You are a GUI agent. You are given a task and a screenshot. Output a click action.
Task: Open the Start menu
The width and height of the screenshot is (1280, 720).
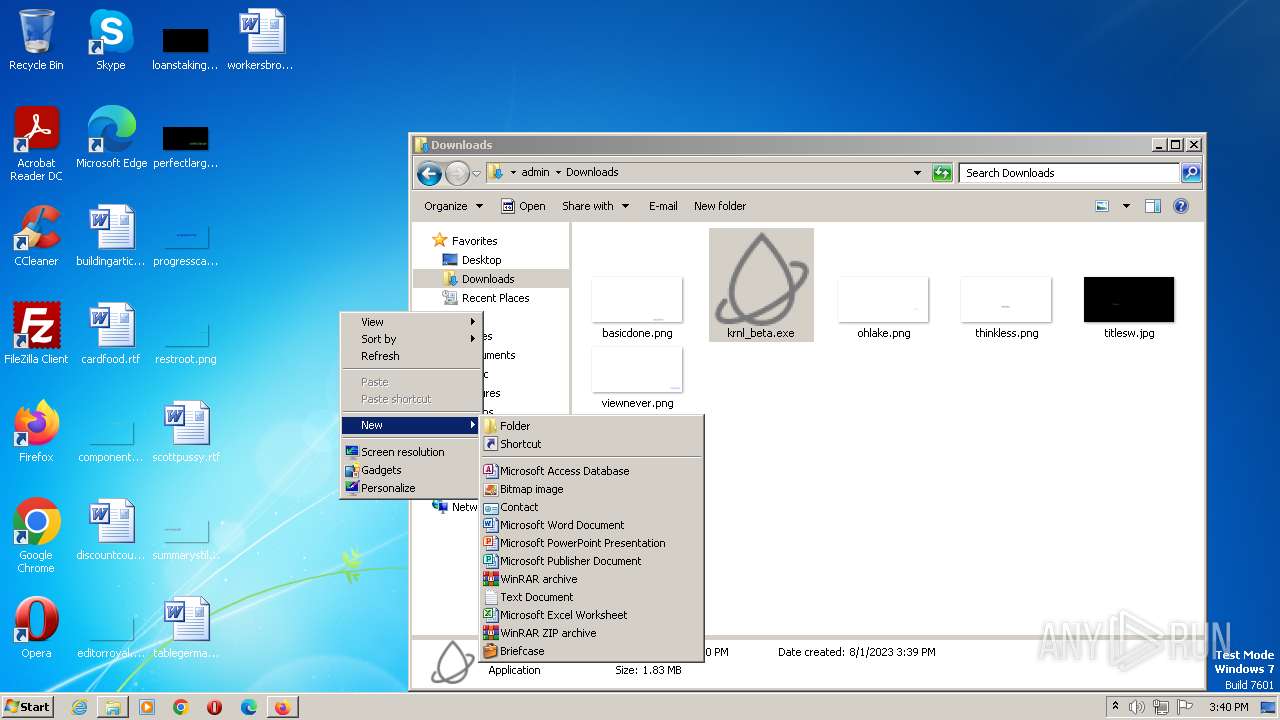click(x=28, y=707)
